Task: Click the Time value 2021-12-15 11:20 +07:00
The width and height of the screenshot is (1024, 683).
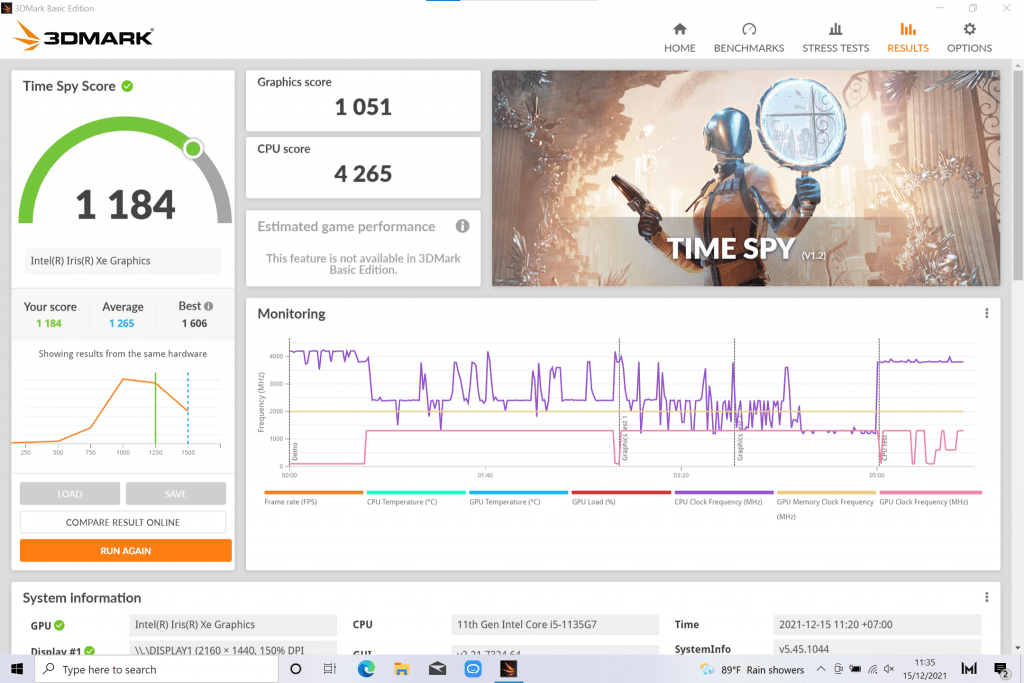Action: click(x=876, y=624)
